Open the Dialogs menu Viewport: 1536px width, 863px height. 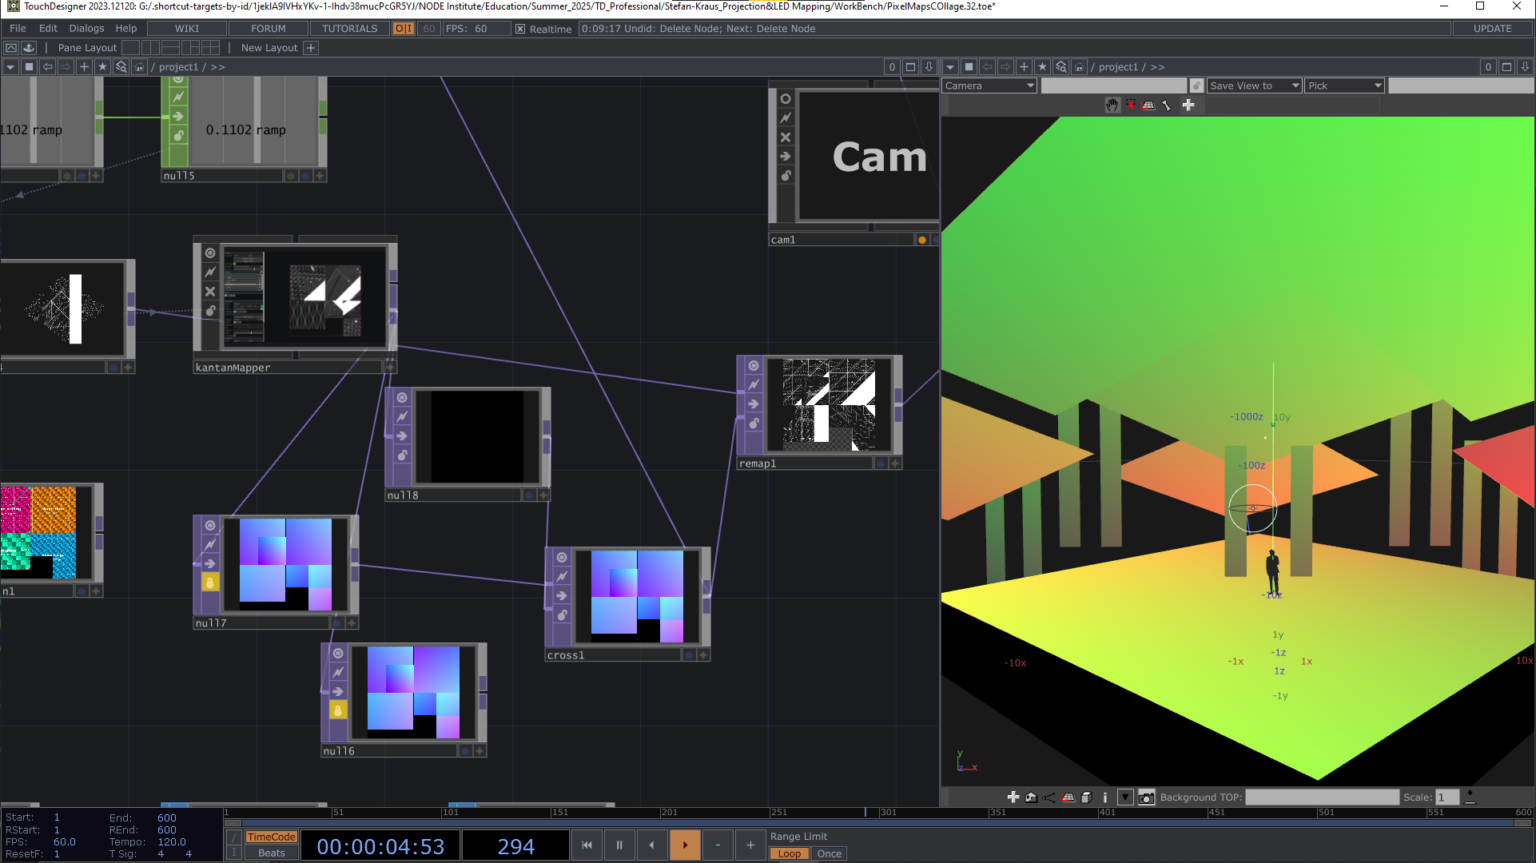tap(86, 28)
